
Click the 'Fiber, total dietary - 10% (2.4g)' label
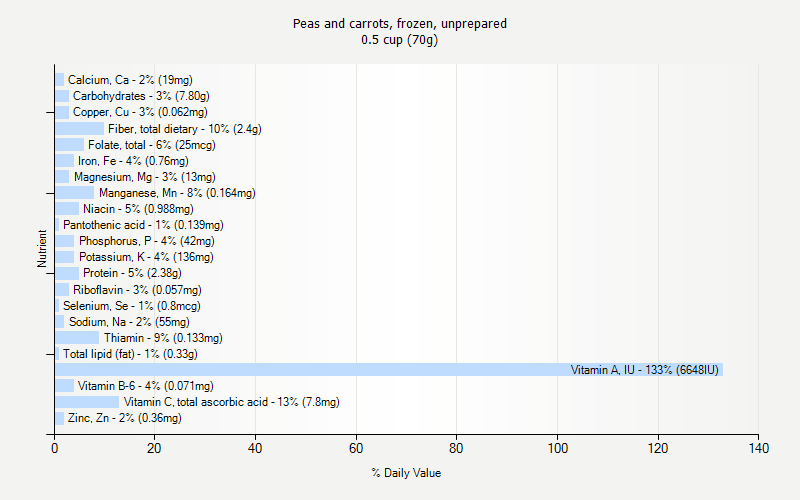coord(185,129)
